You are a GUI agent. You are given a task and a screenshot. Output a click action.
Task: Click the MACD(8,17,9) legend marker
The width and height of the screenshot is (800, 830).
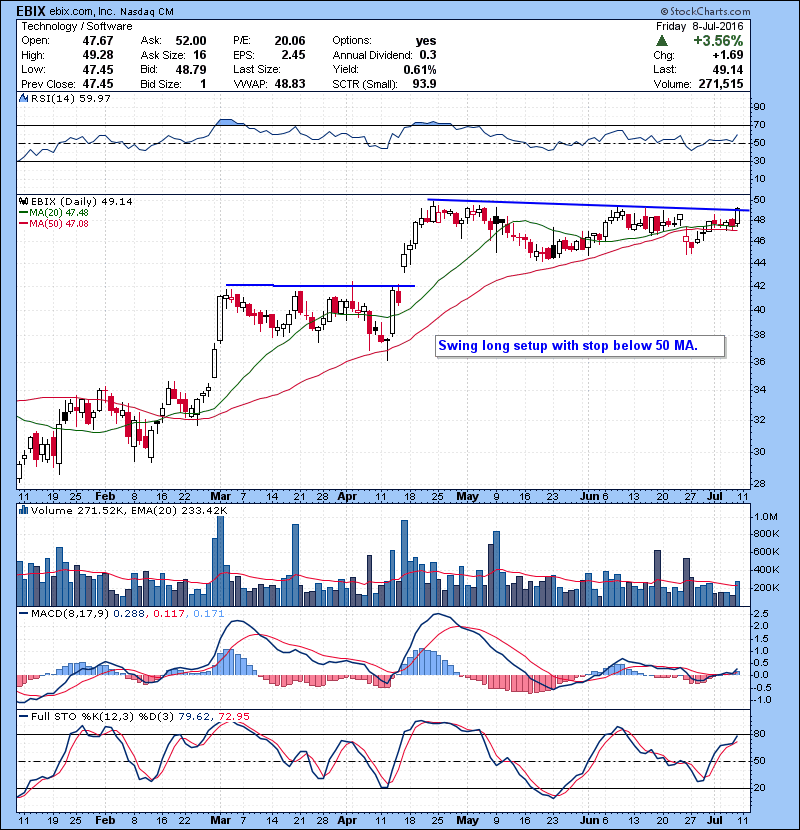[23, 614]
